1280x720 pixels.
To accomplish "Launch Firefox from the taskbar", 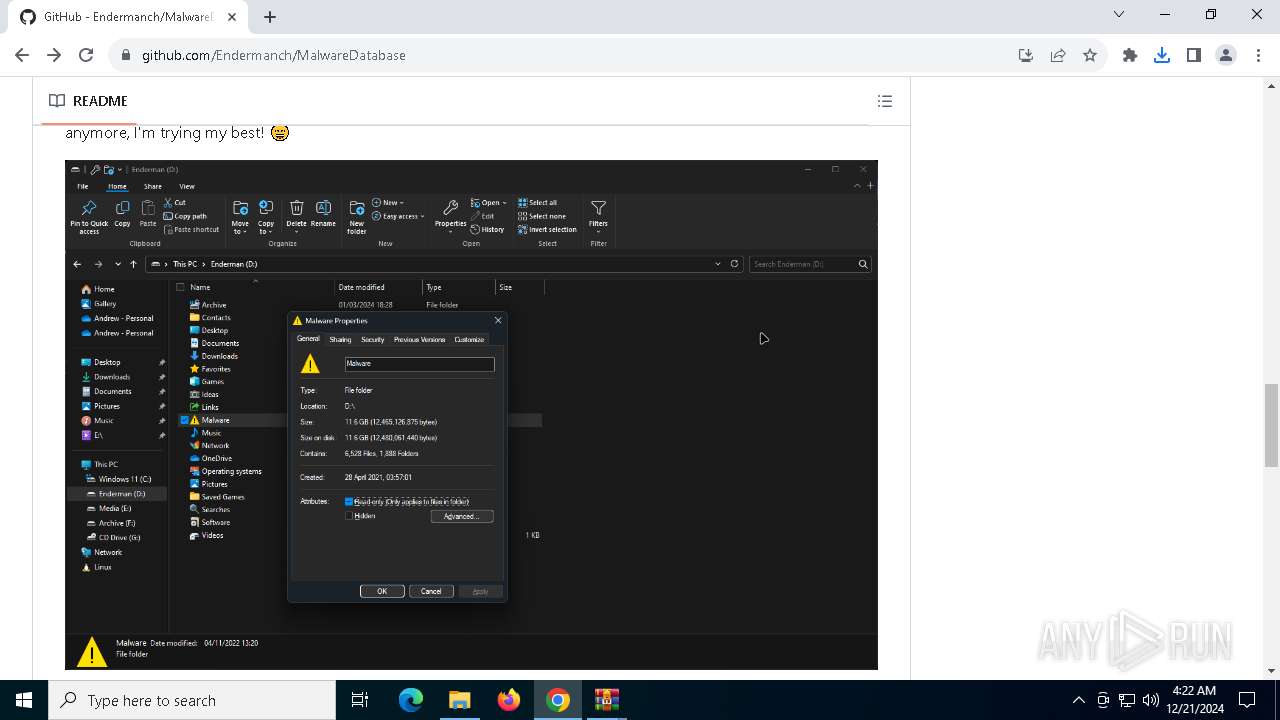I will pos(509,700).
